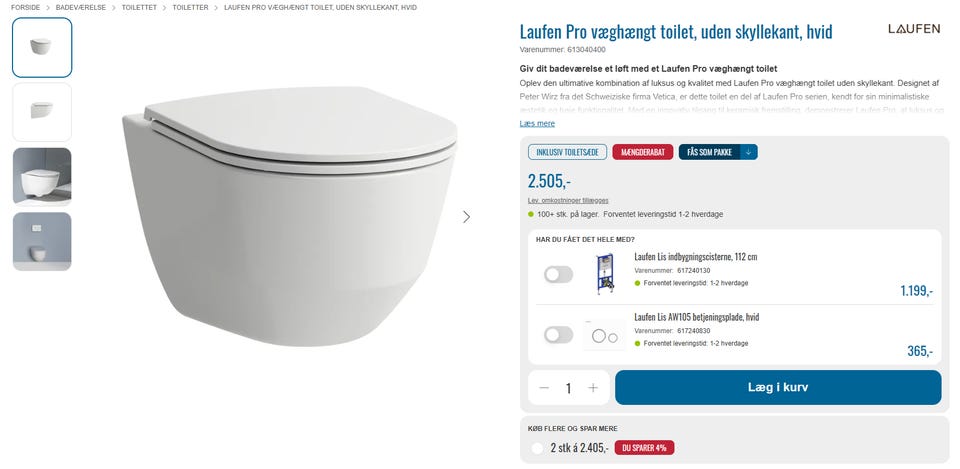Select the side-view toilet thumbnail
This screenshot has height=469, width=960.
pos(42,112)
